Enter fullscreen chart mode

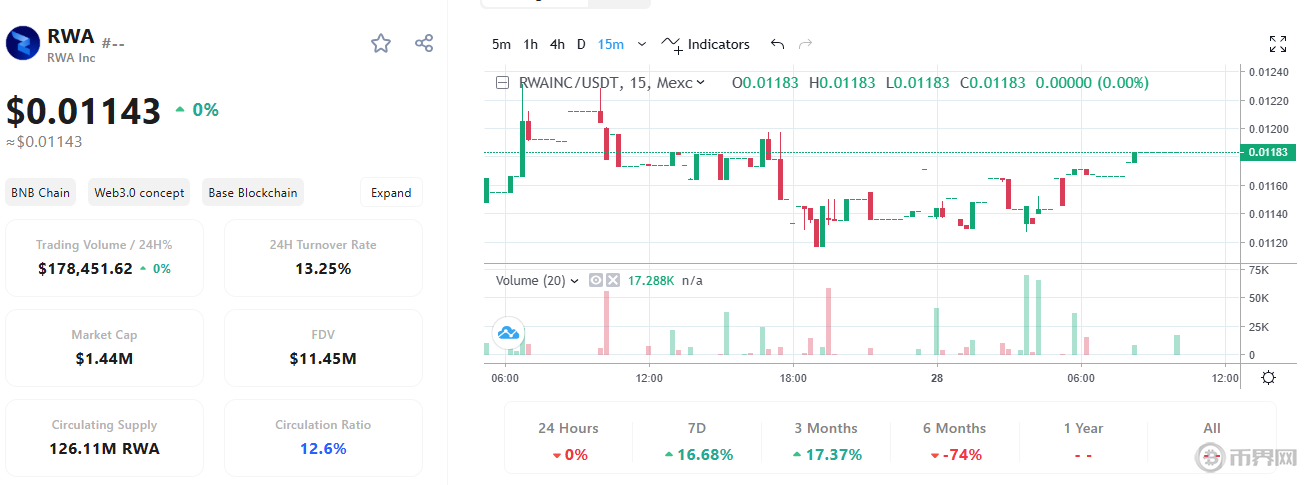click(1278, 44)
